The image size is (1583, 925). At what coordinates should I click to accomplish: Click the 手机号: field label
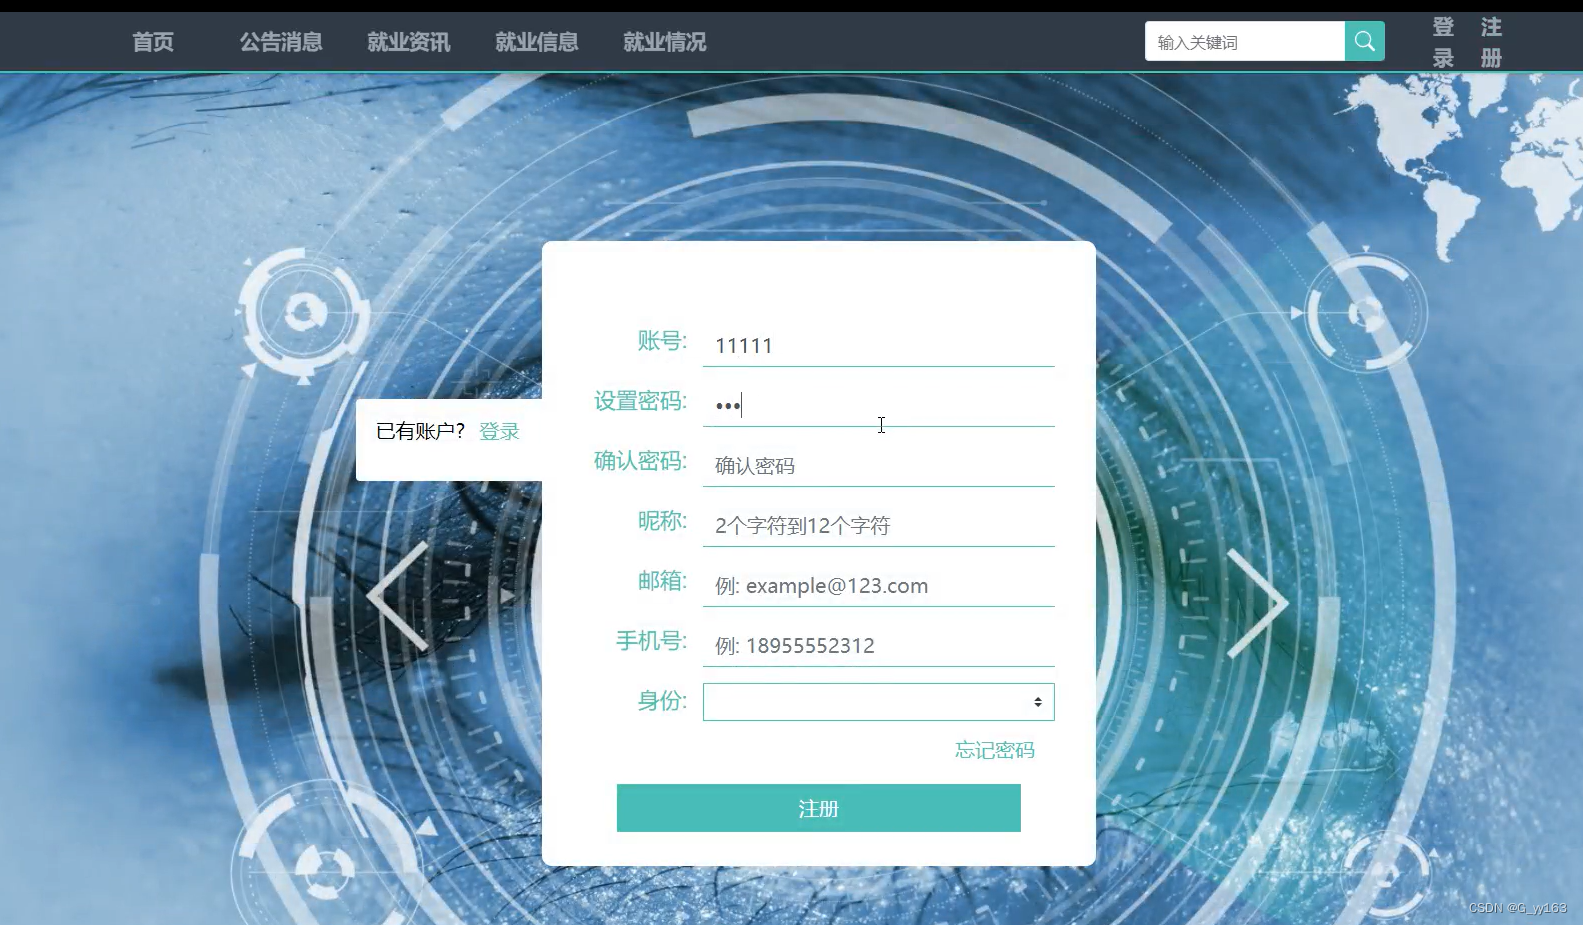[651, 641]
